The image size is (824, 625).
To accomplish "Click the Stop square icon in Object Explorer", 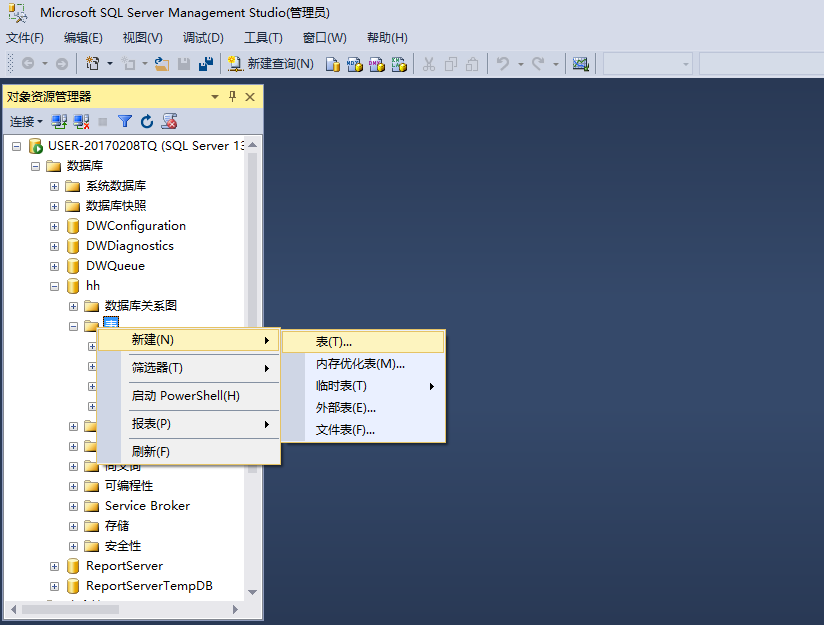I will 103,122.
